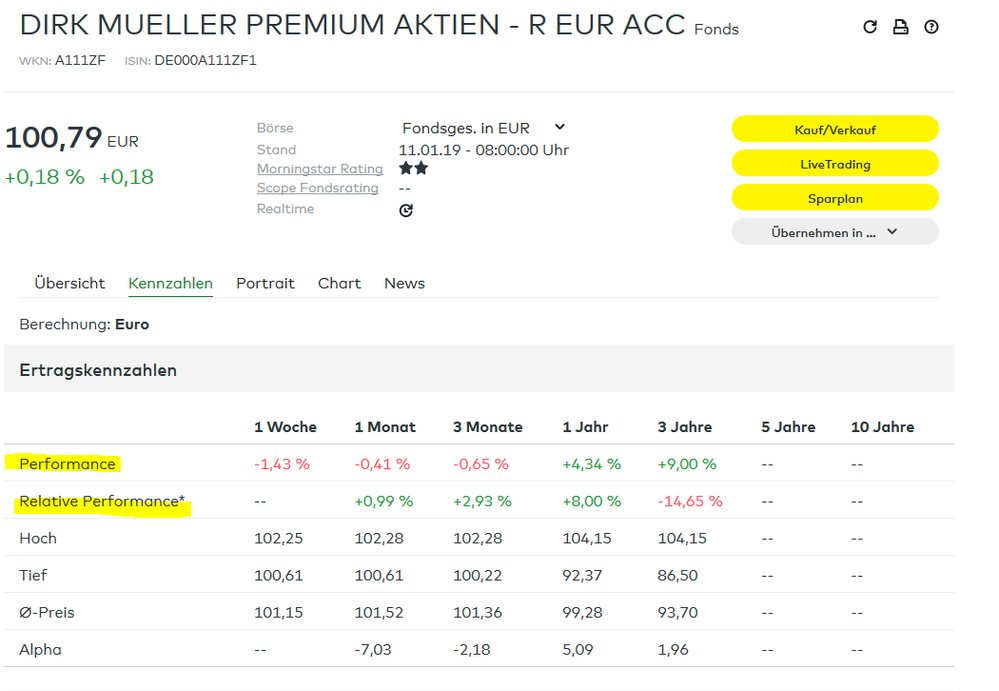Open the Morningstar Rating link
Image resolution: width=999 pixels, height=691 pixels.
(x=319, y=168)
